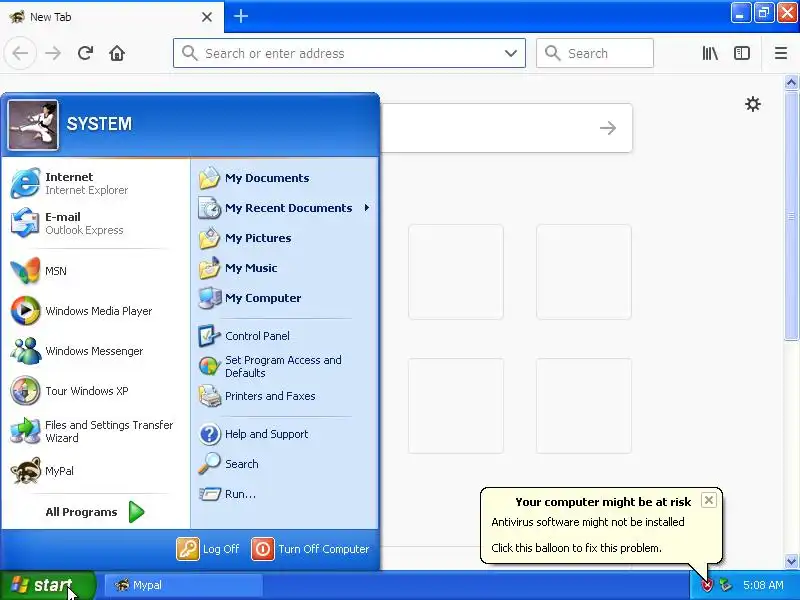Click the browser Back arrow button

pyautogui.click(x=20, y=53)
